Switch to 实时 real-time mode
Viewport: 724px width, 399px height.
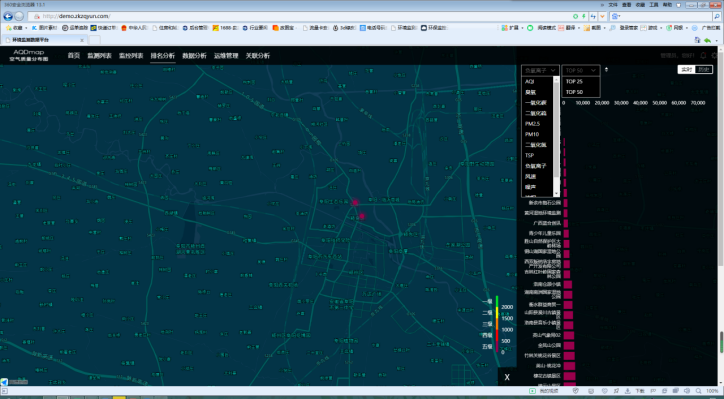pyautogui.click(x=687, y=69)
